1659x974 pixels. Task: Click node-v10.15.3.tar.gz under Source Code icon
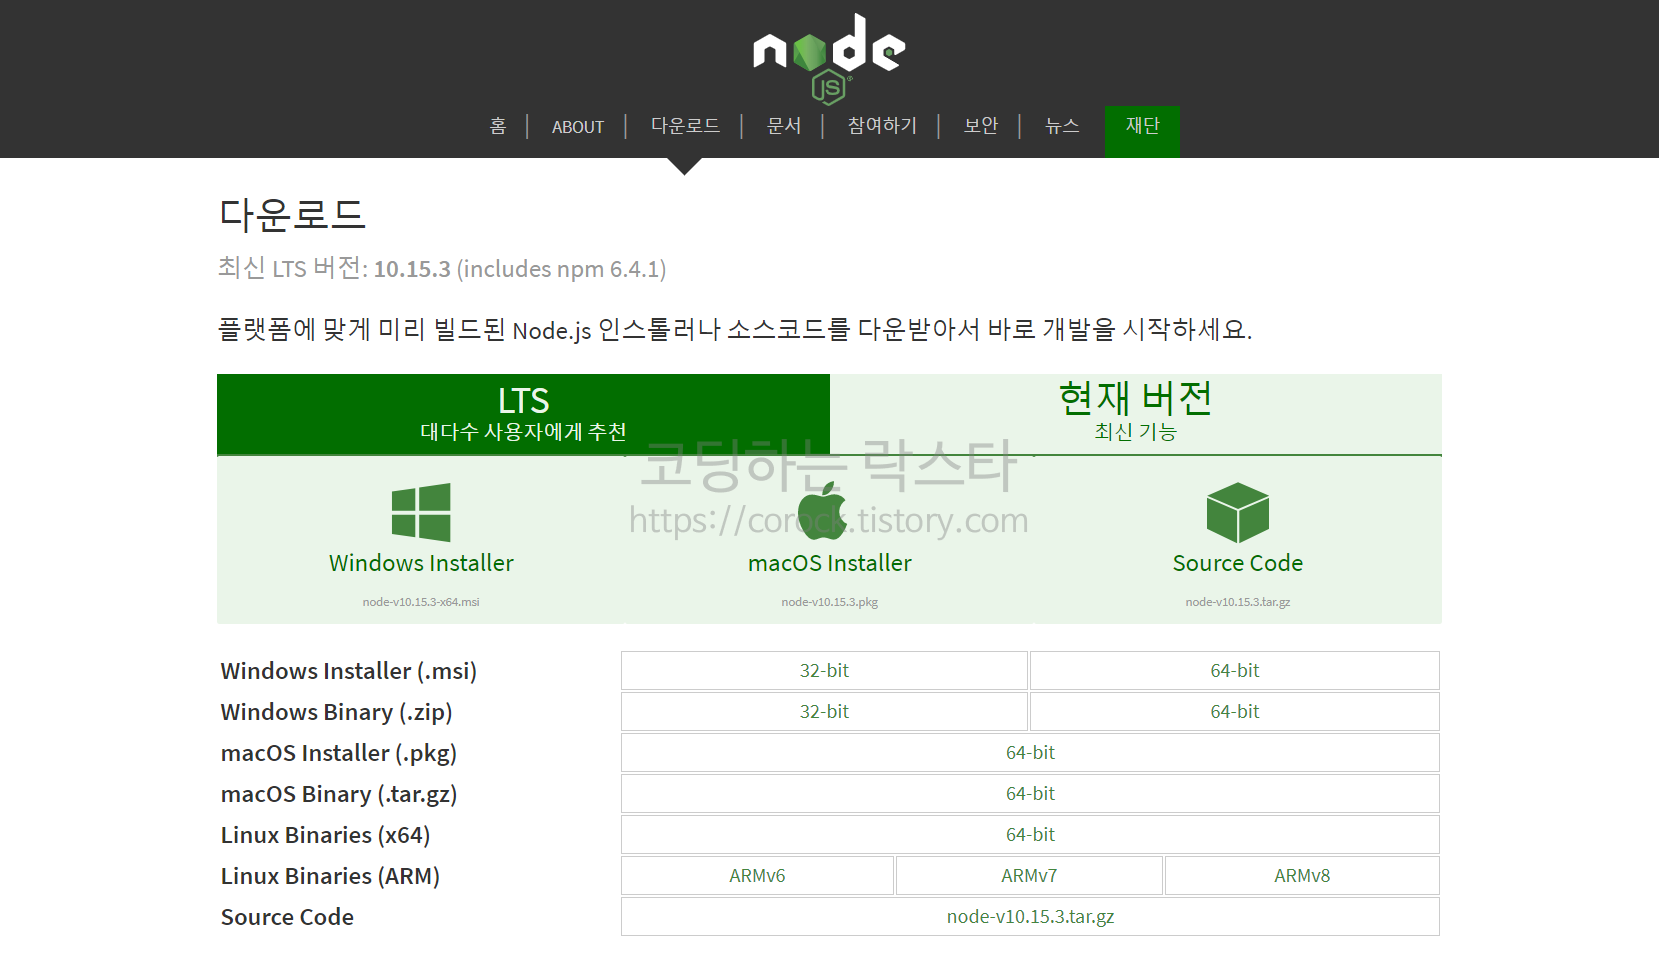(x=1238, y=602)
